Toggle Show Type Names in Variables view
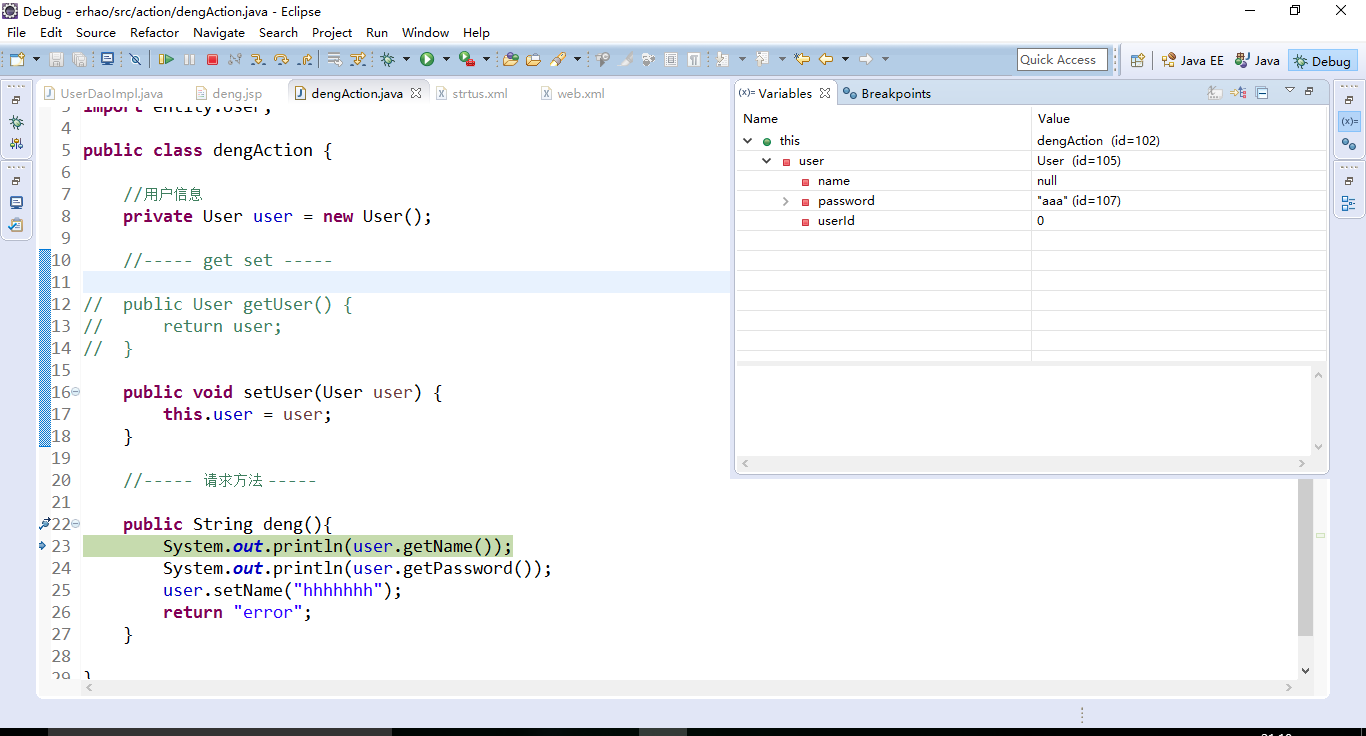This screenshot has width=1366, height=736. point(1214,93)
